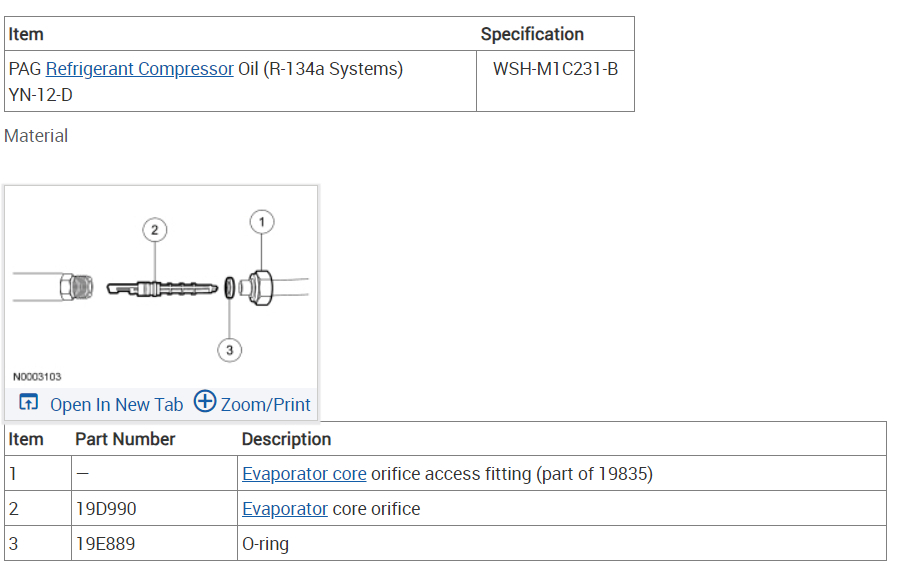Click callout number 1 in the diagram
This screenshot has height=579, width=909.
pyautogui.click(x=261, y=221)
